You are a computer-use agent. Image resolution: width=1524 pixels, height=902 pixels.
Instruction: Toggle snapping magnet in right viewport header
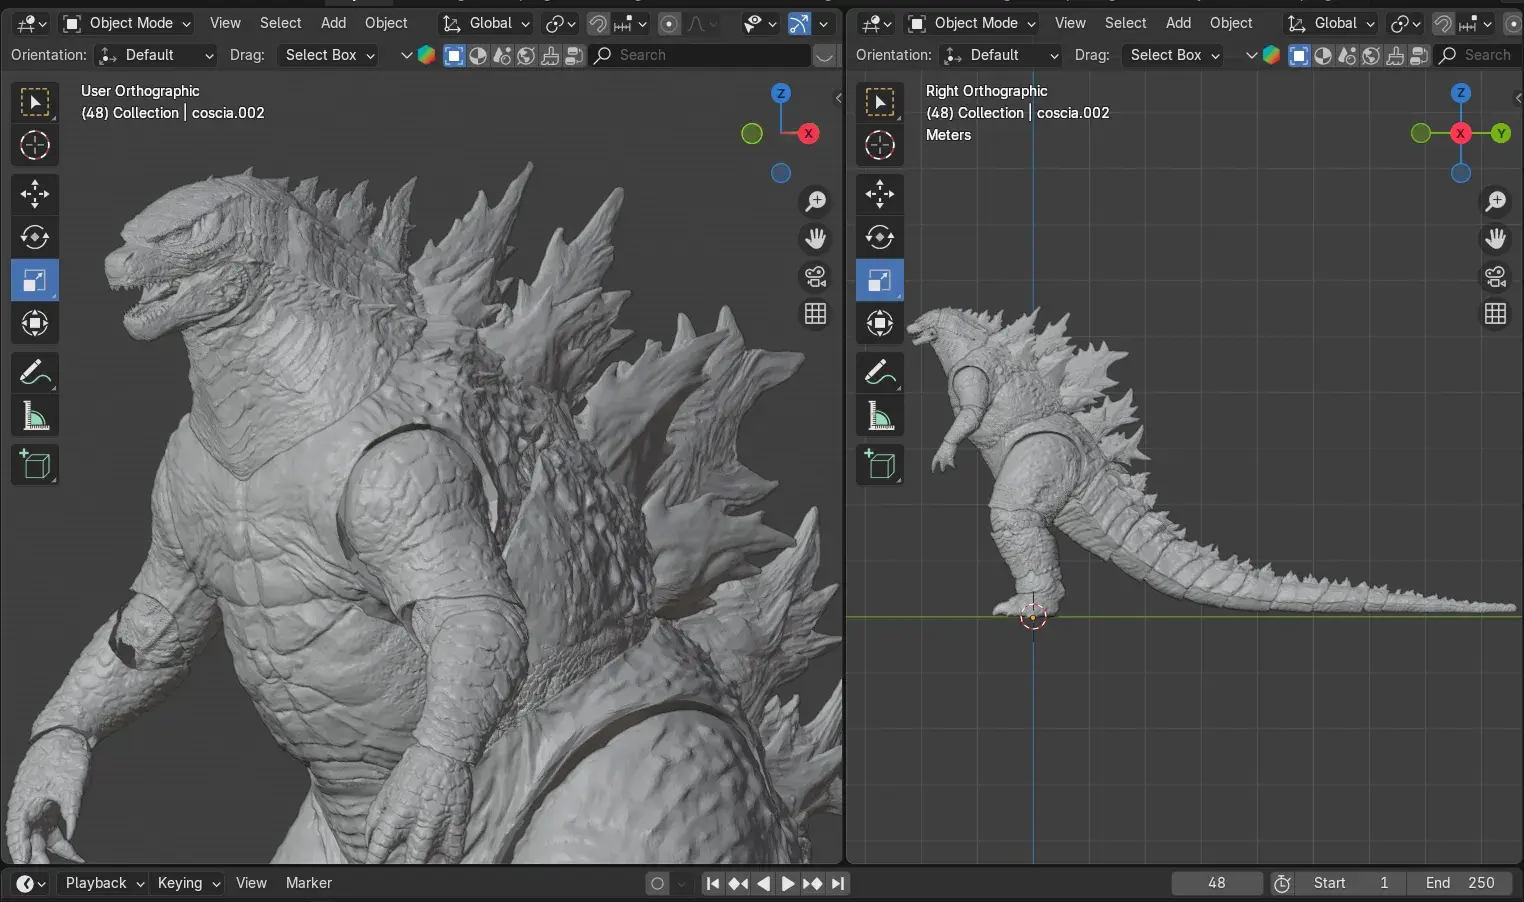pyautogui.click(x=1443, y=23)
